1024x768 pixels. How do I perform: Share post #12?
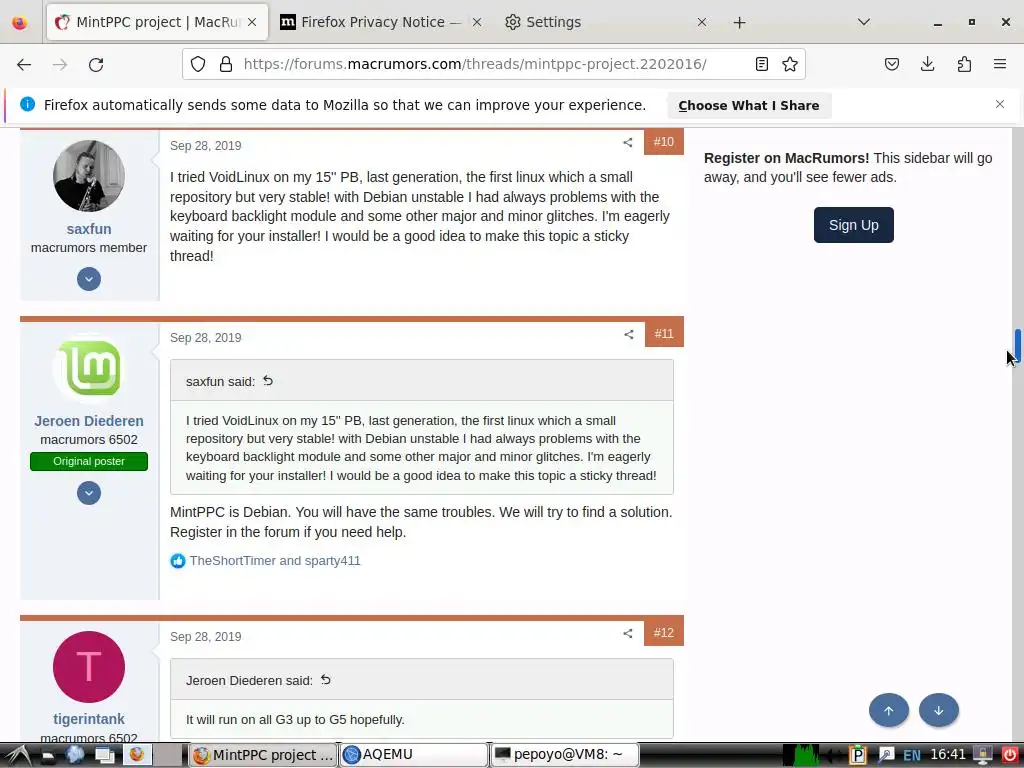[x=628, y=633]
